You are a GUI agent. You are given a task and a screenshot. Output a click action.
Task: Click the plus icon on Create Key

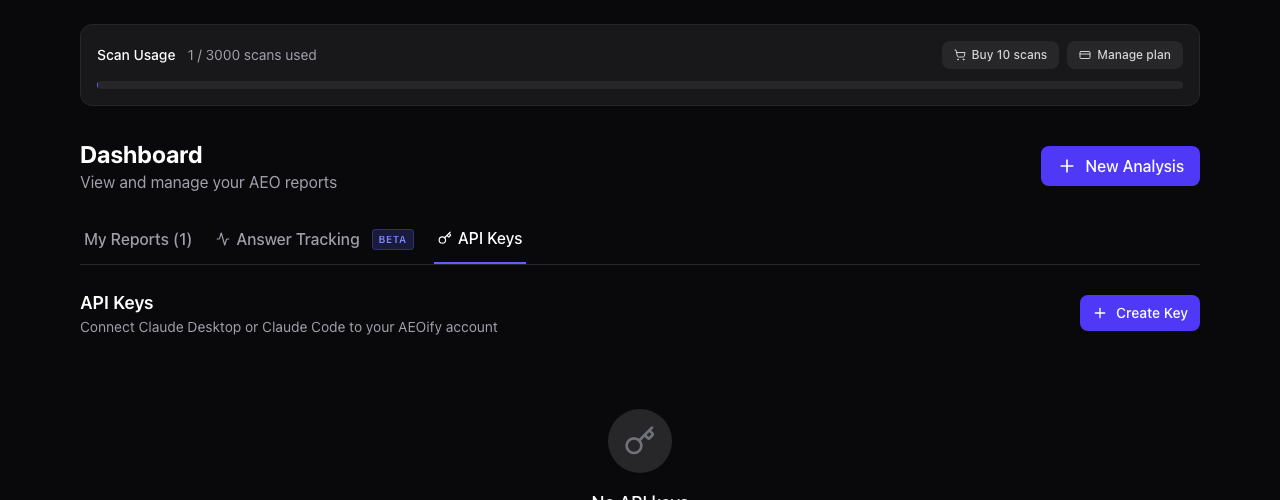tap(1100, 313)
